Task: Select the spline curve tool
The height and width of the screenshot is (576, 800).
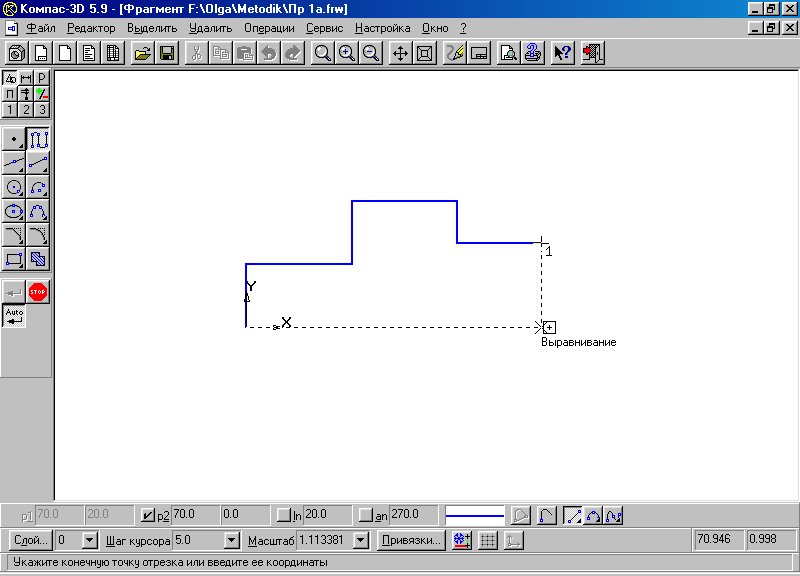Action: pyautogui.click(x=38, y=211)
